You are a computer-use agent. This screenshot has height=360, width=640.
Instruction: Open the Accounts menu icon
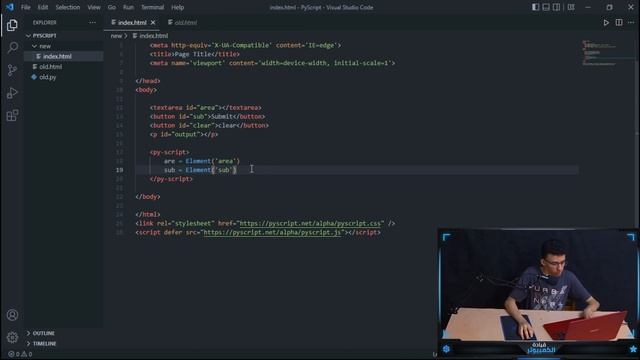12,315
